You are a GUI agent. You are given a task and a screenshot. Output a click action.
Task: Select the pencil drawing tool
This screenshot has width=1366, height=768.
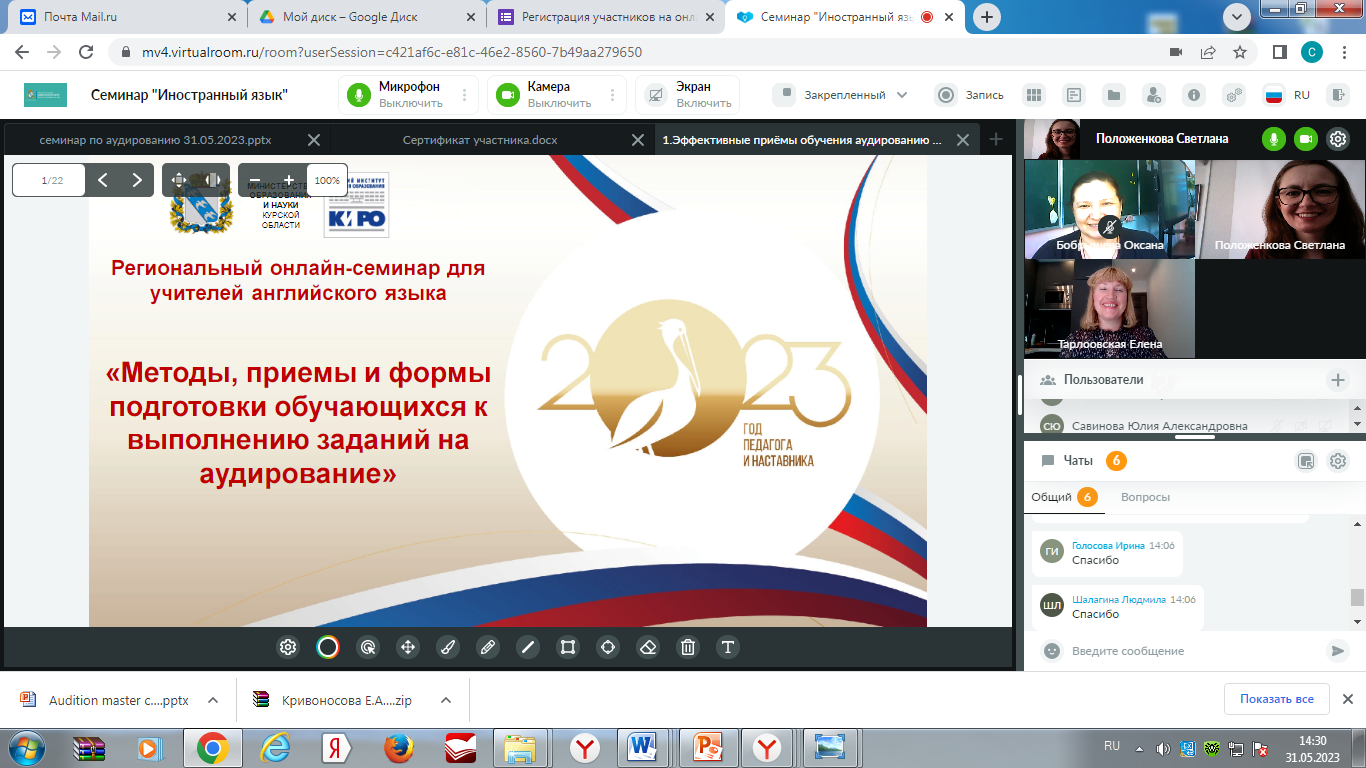[488, 647]
